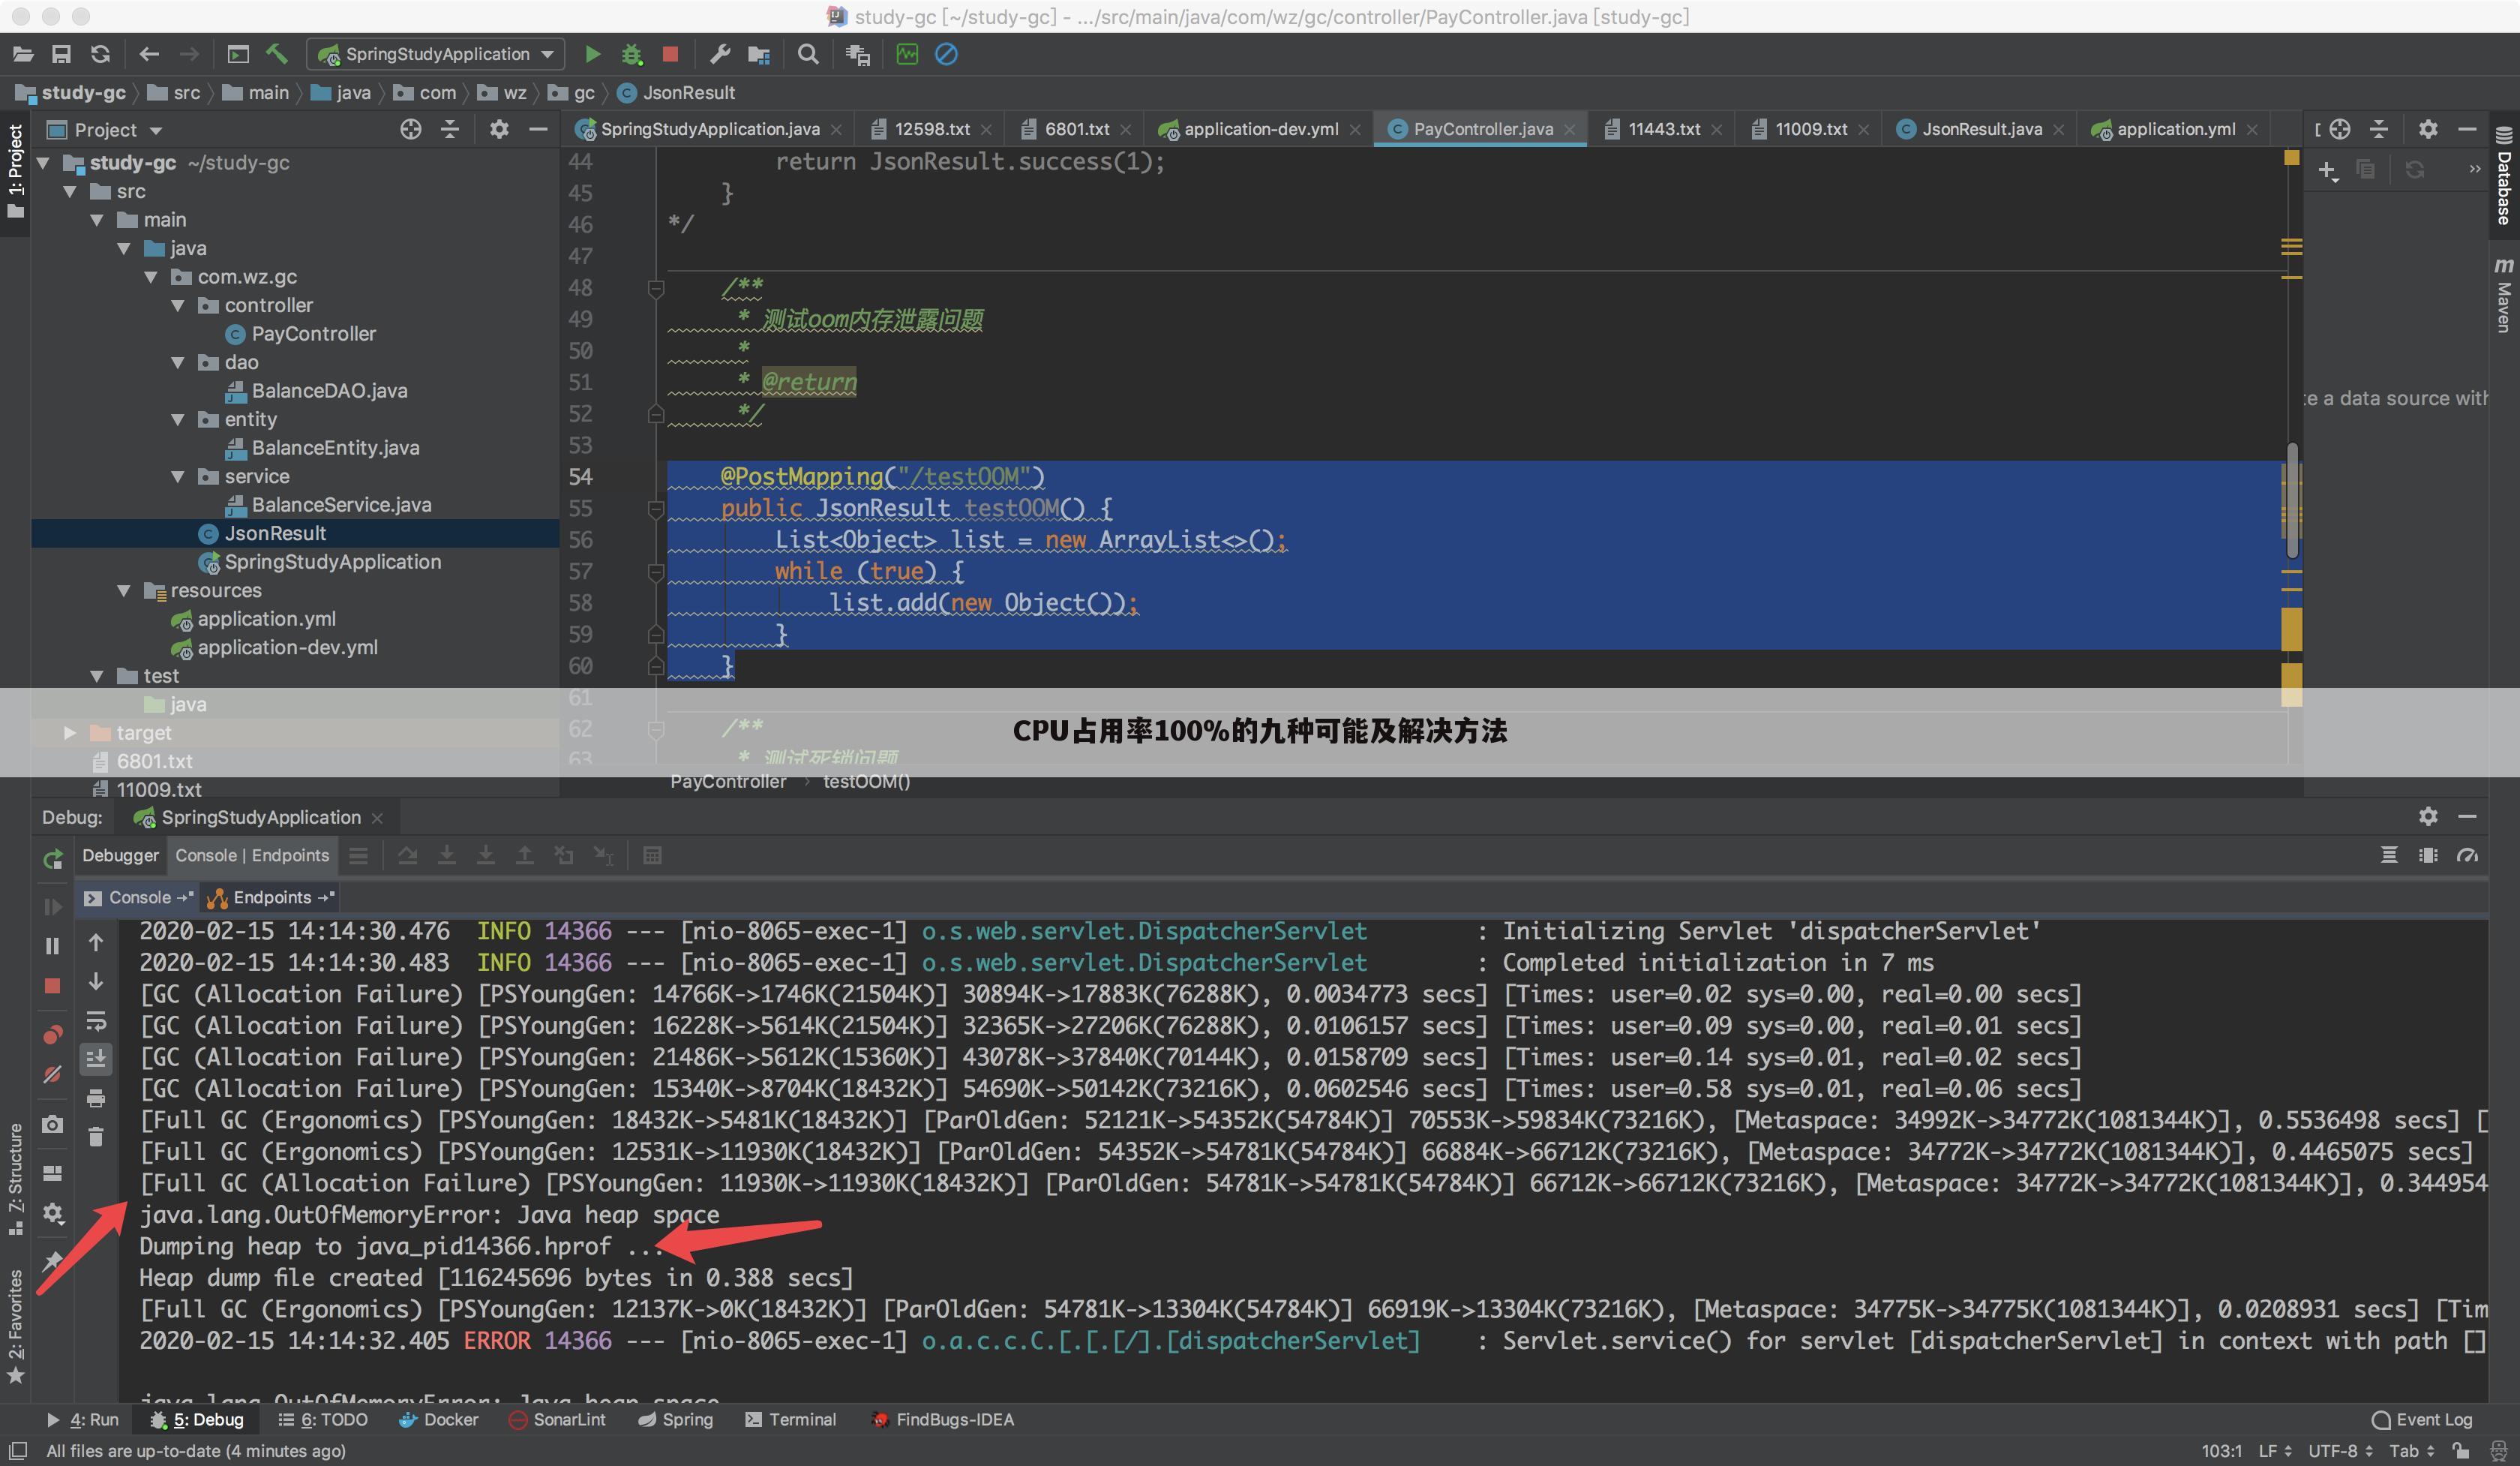Open the Terminal tool window
This screenshot has height=1466, width=2520.
[791, 1420]
